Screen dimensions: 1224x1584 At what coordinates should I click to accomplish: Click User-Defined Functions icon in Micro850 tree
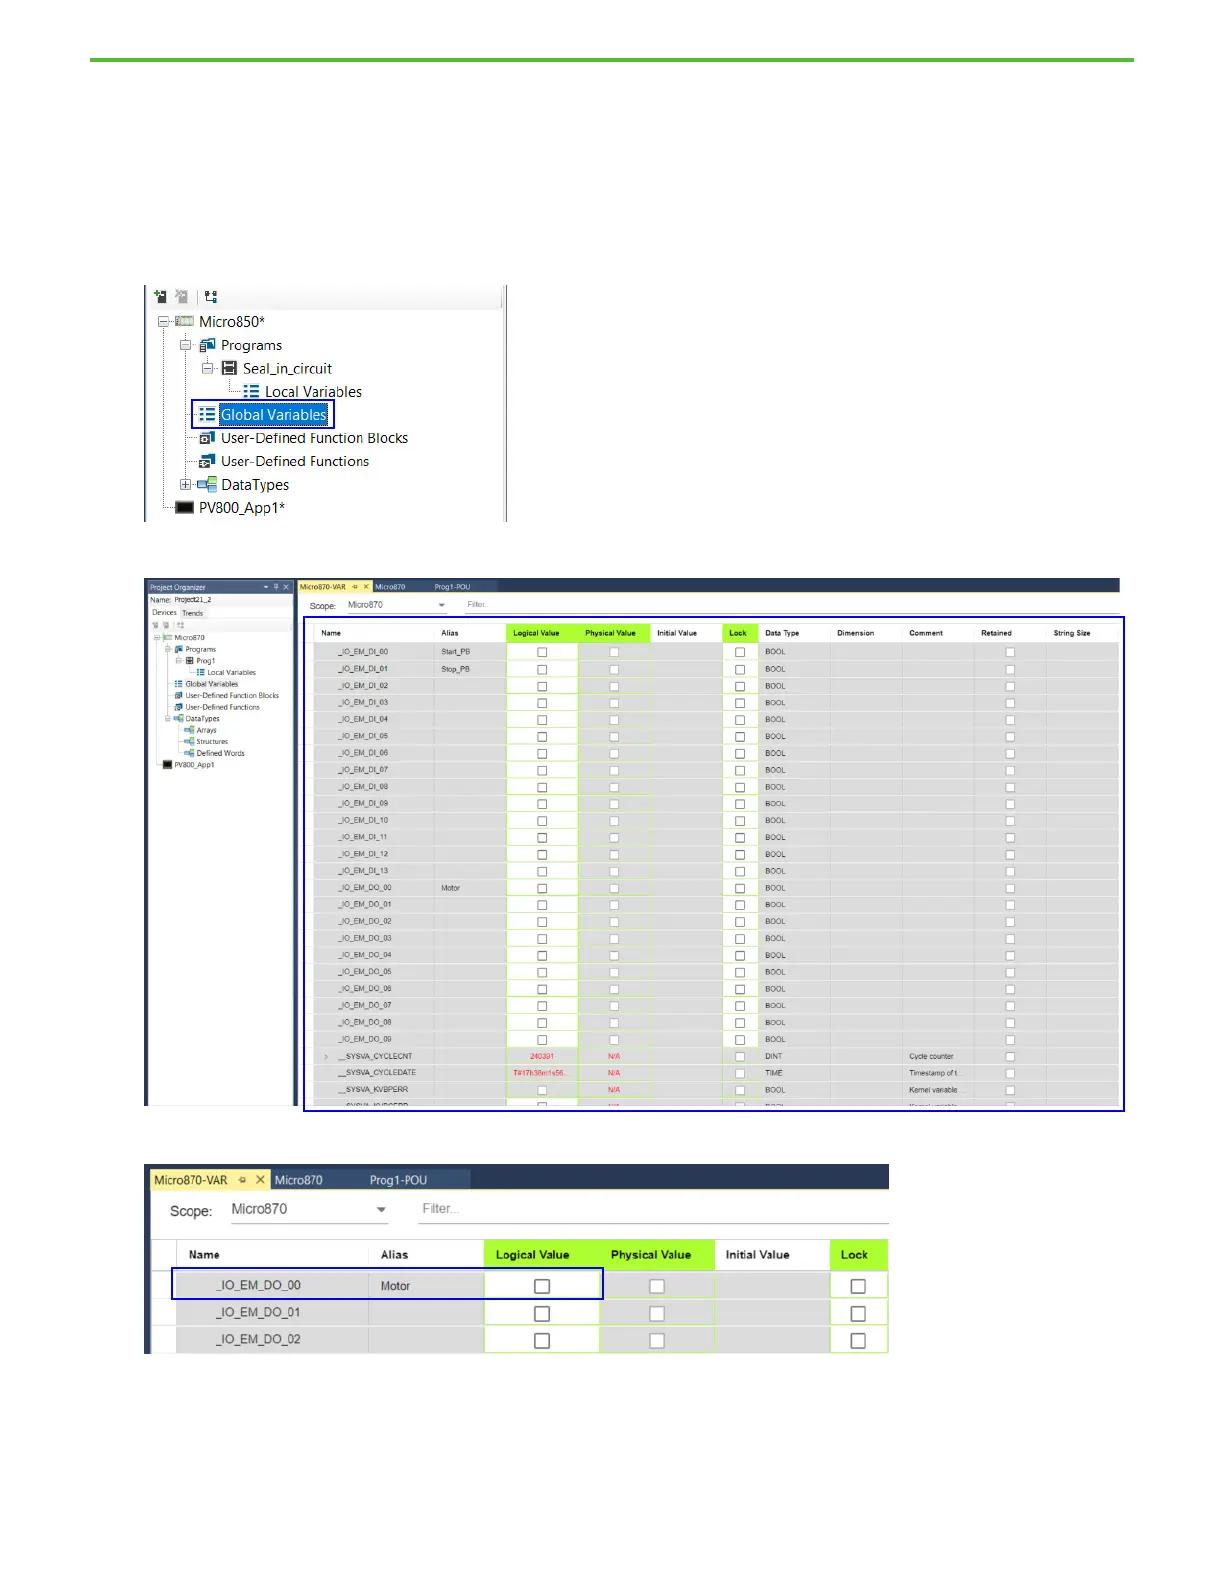[207, 461]
